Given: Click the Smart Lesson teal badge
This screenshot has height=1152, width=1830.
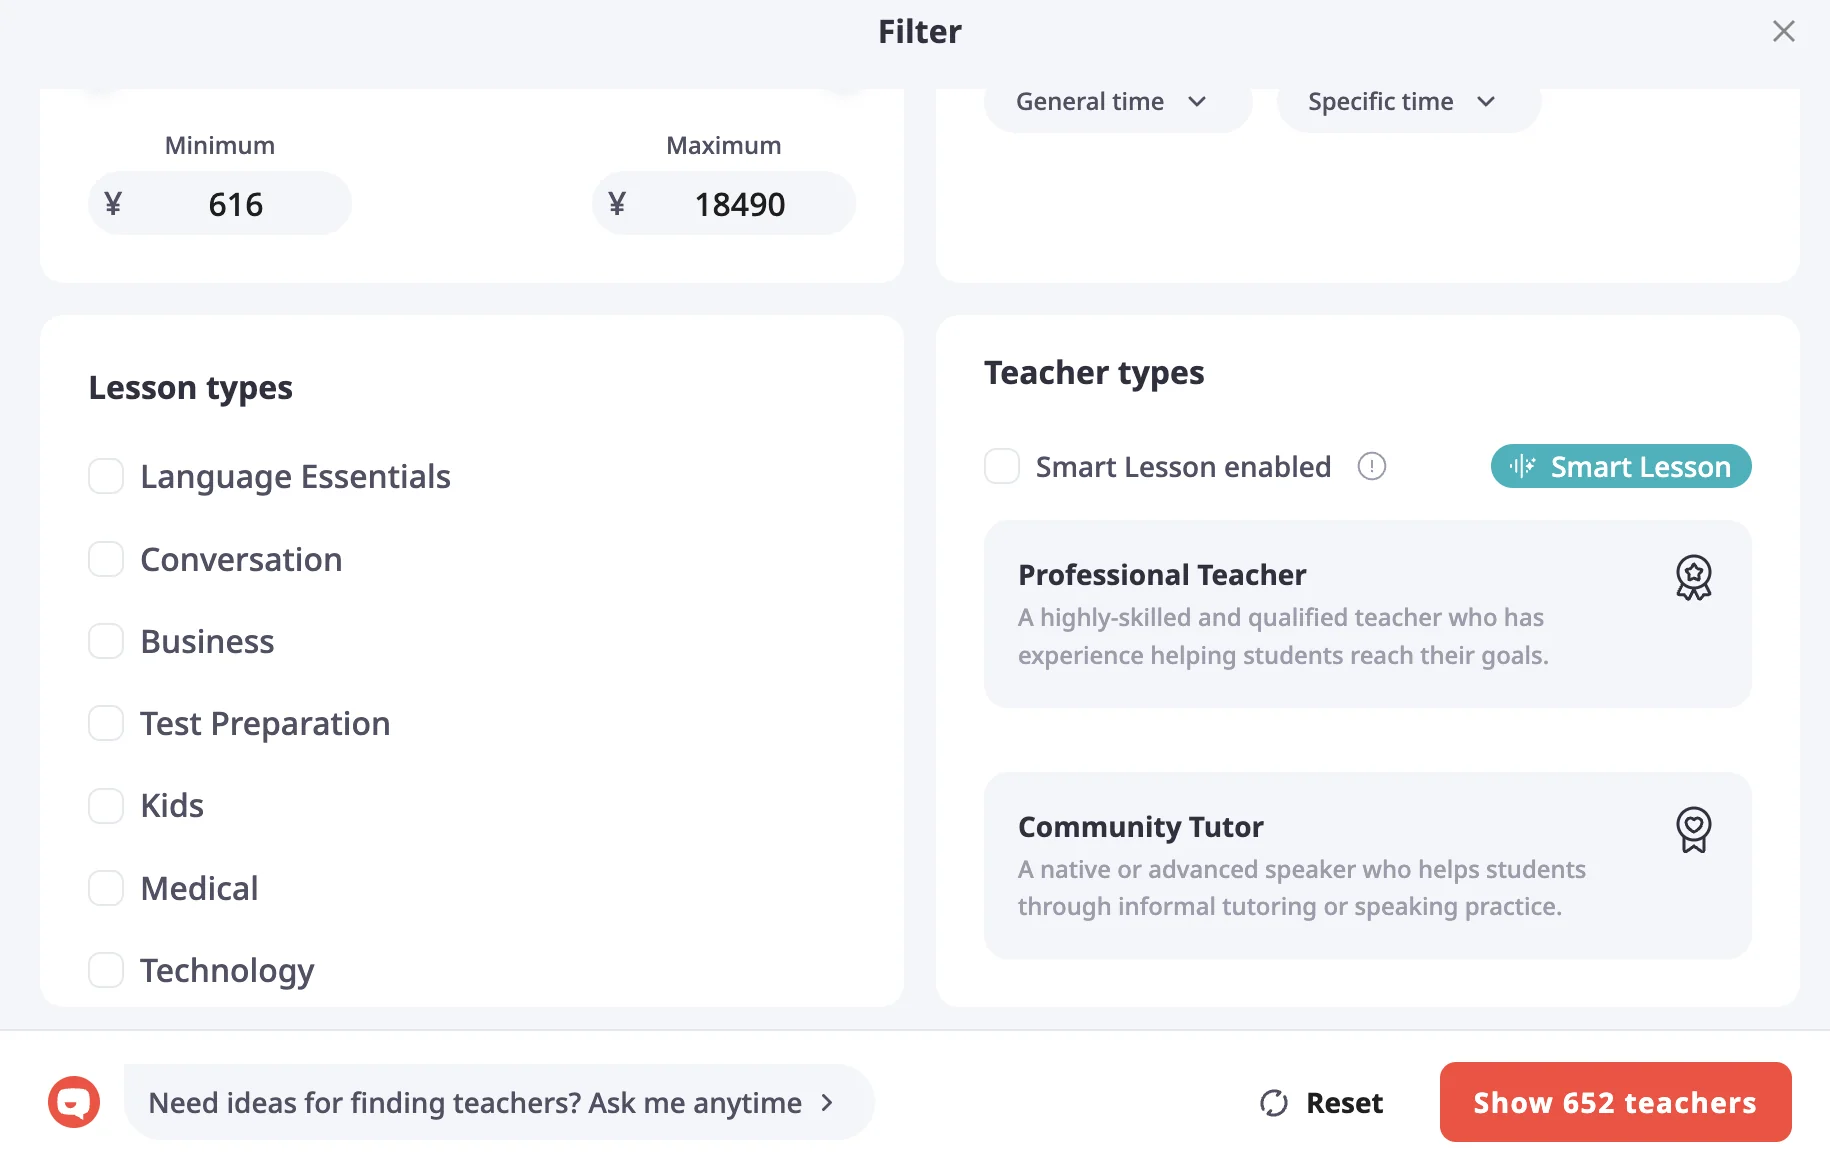Looking at the screenshot, I should coord(1621,466).
